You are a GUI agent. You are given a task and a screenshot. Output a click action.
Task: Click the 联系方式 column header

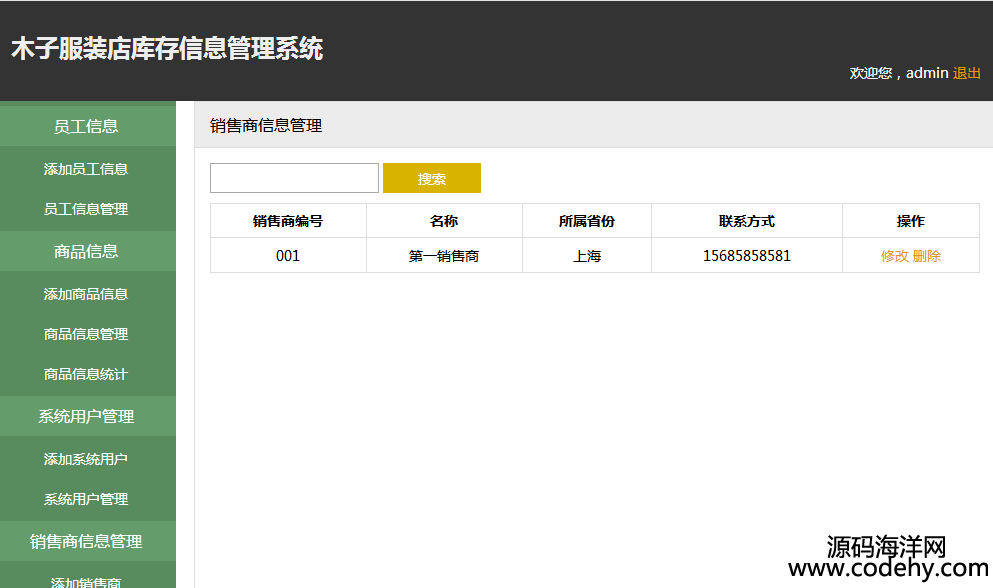point(746,221)
